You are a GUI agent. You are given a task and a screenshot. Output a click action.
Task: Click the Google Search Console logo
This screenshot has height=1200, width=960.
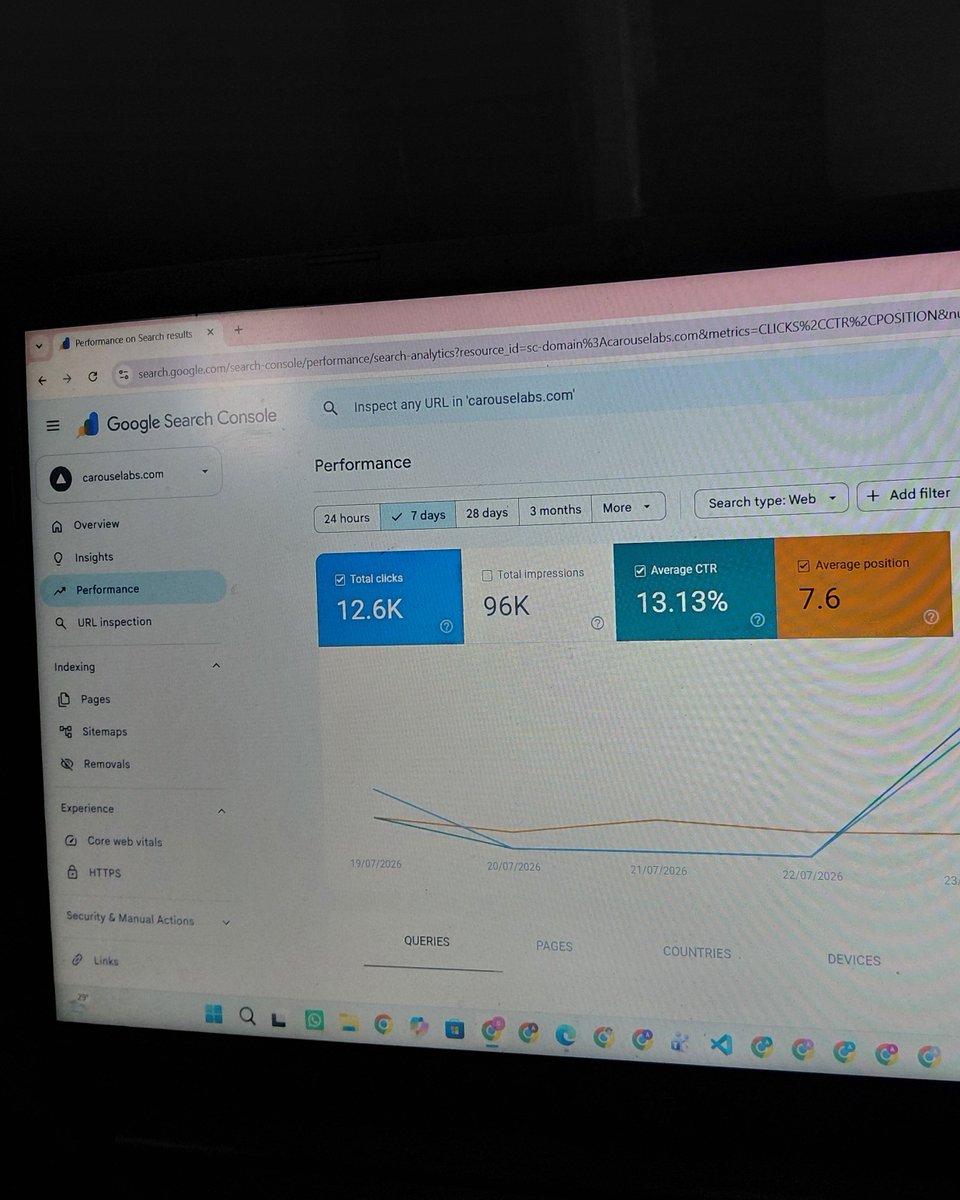177,421
